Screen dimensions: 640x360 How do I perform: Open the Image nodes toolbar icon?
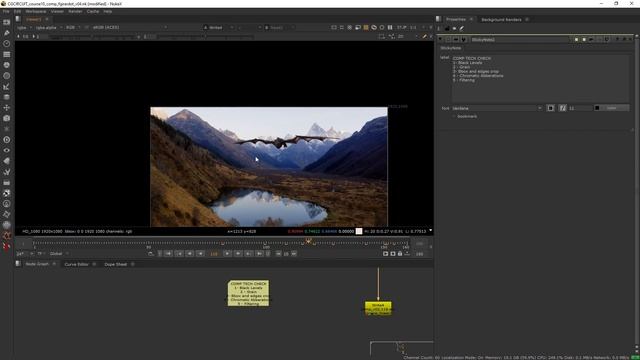[x=7, y=22]
